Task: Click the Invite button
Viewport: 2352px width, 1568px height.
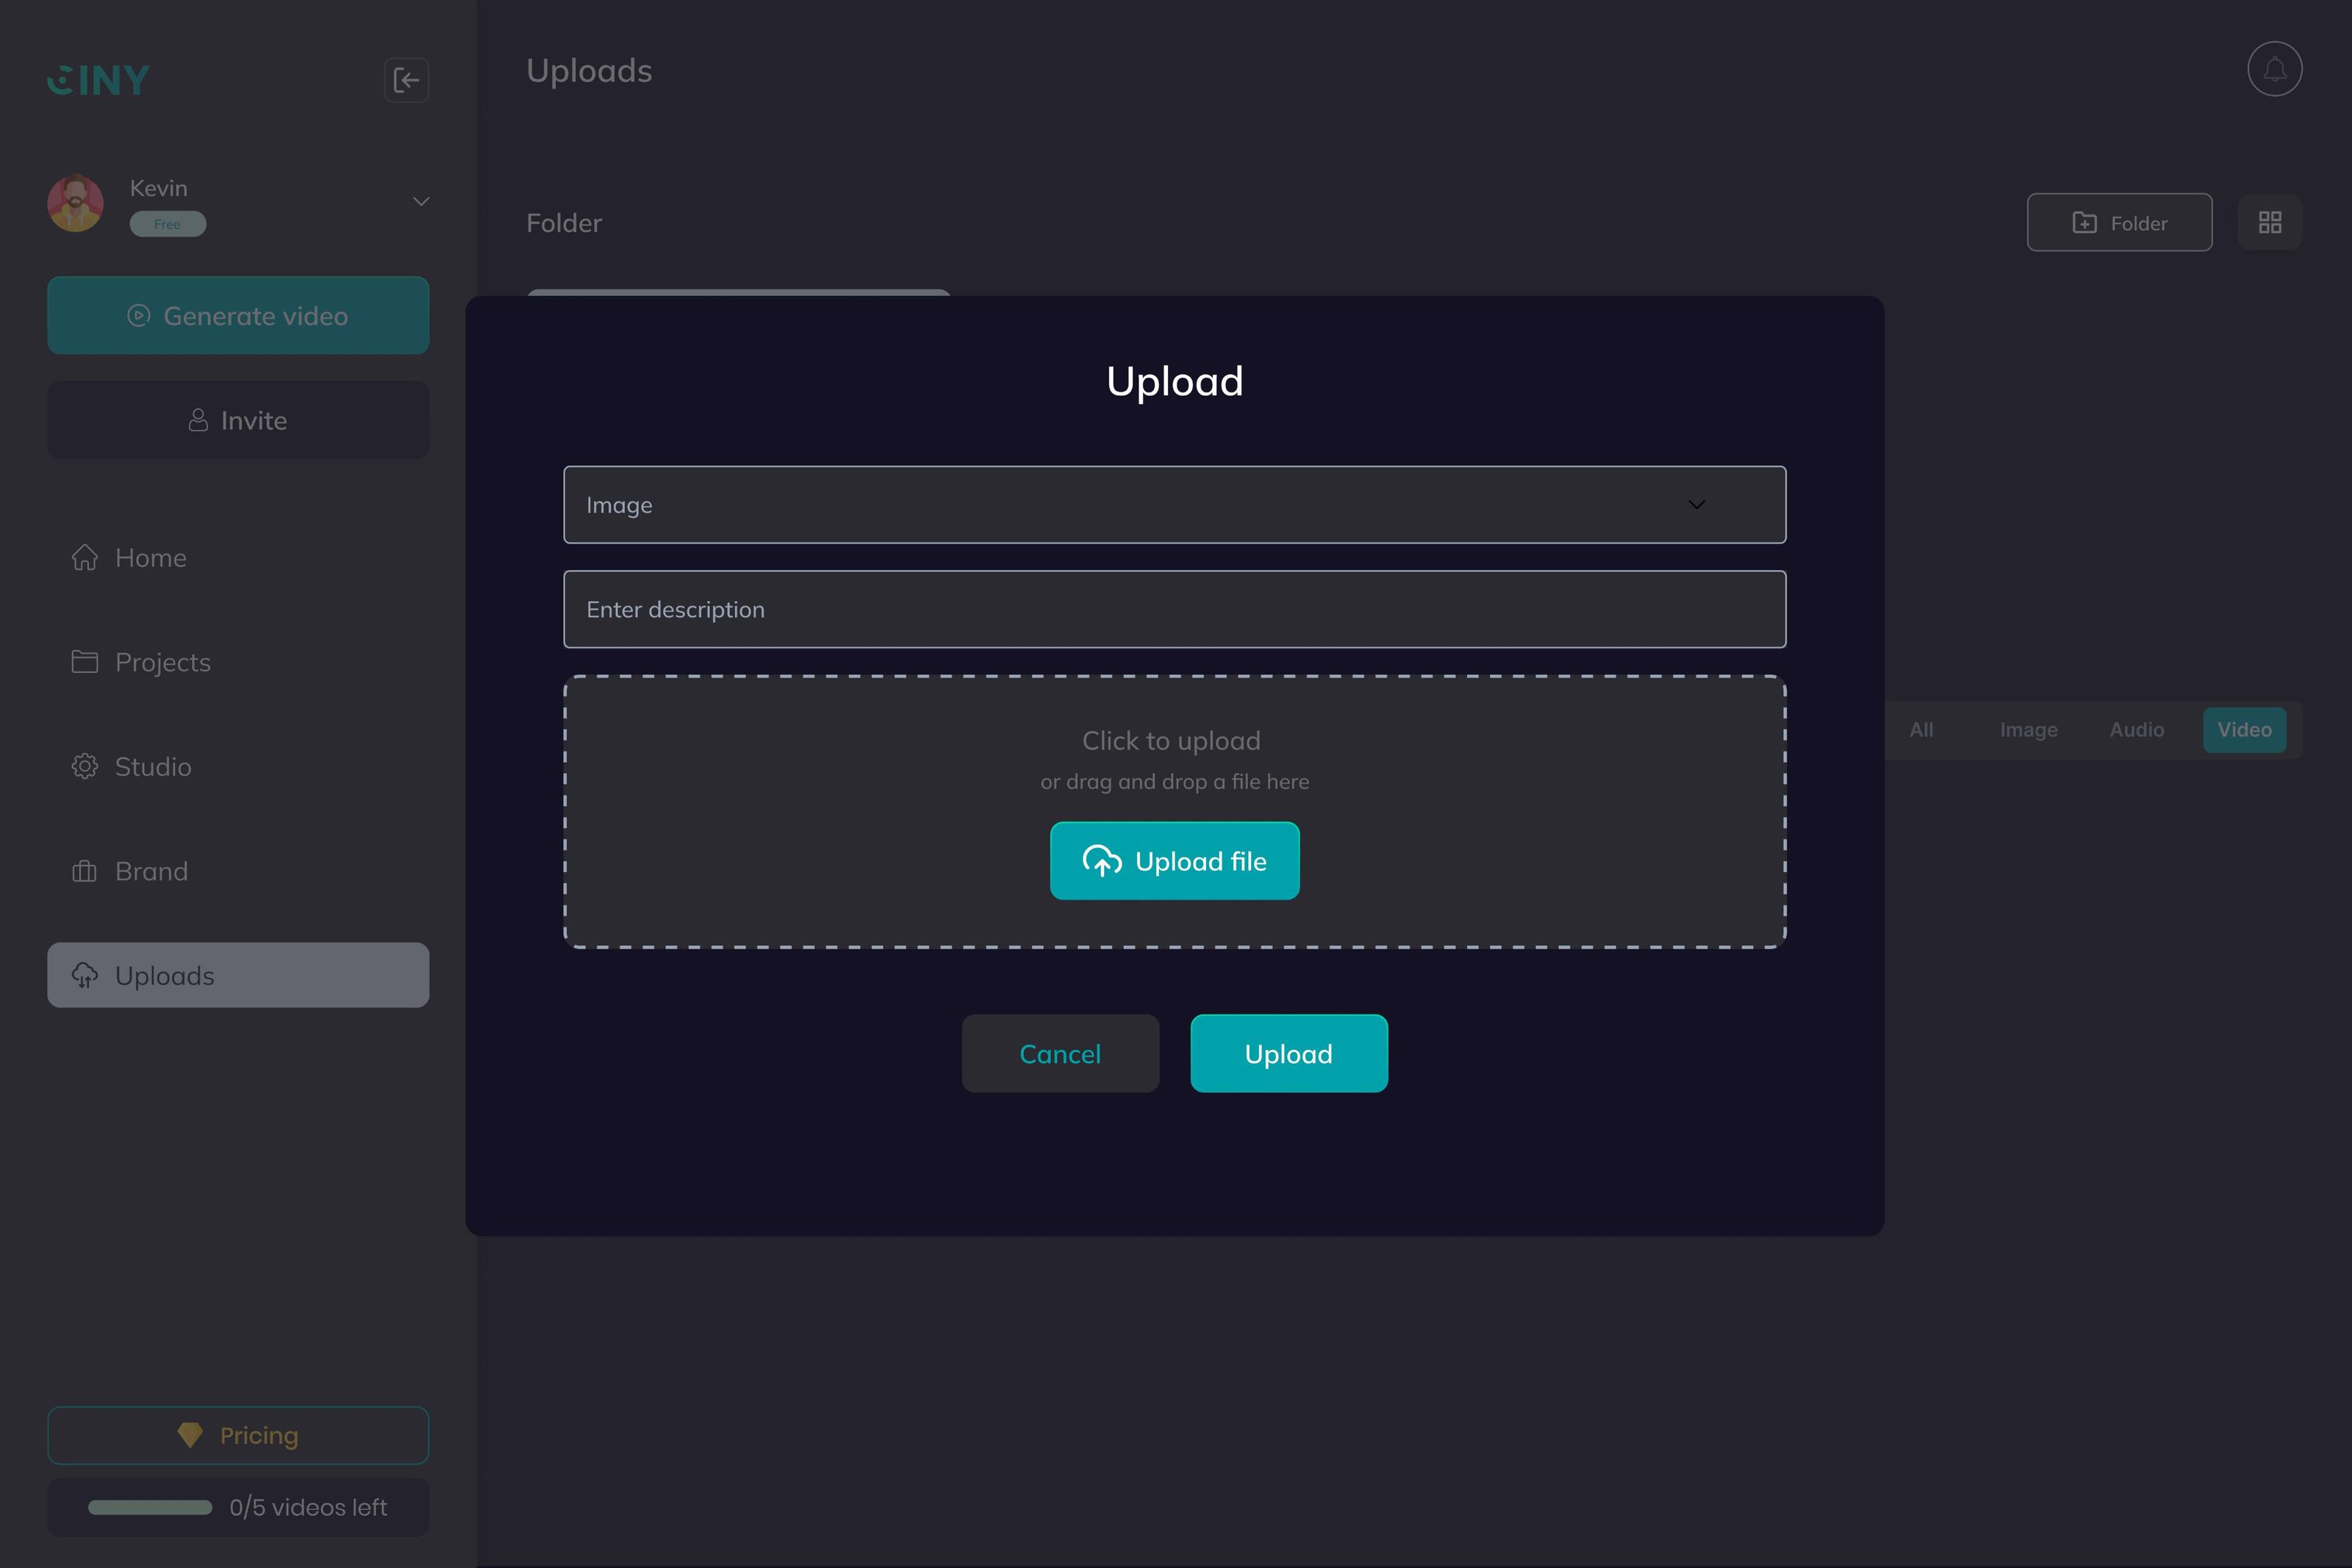Action: 238,420
